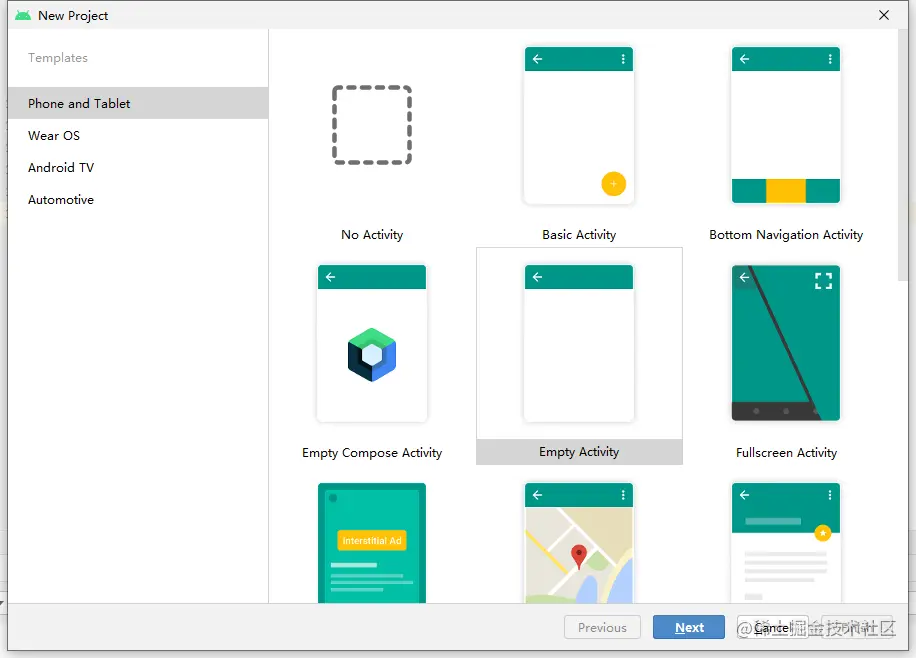Click the vertical scrollbar of the template grid
The height and width of the screenshot is (658, 916).
pos(903,155)
